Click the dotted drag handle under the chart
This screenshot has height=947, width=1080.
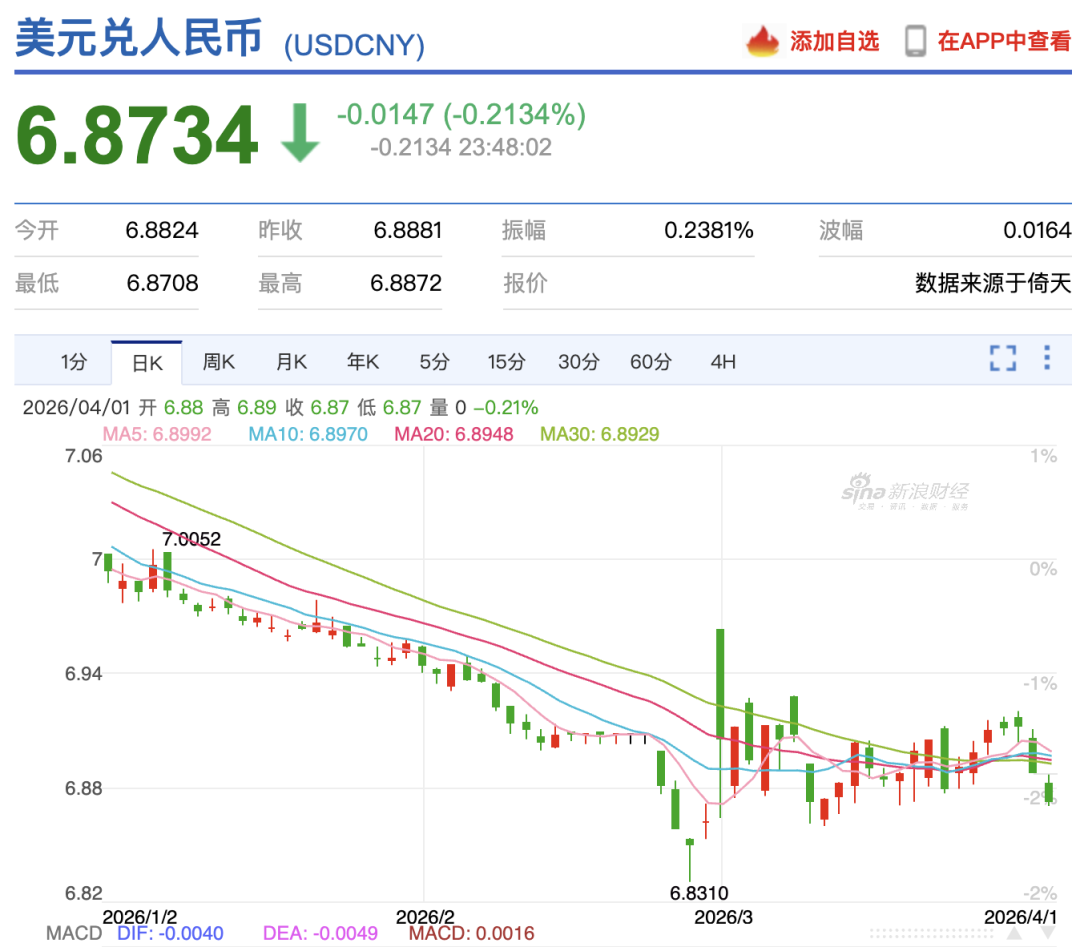pyautogui.click(x=931, y=933)
